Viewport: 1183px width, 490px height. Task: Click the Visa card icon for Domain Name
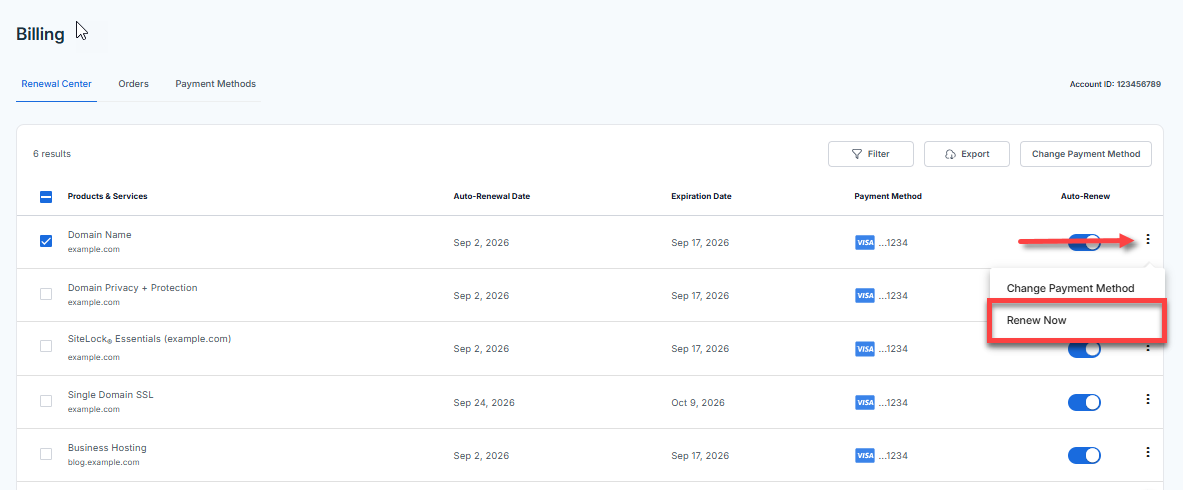[865, 242]
